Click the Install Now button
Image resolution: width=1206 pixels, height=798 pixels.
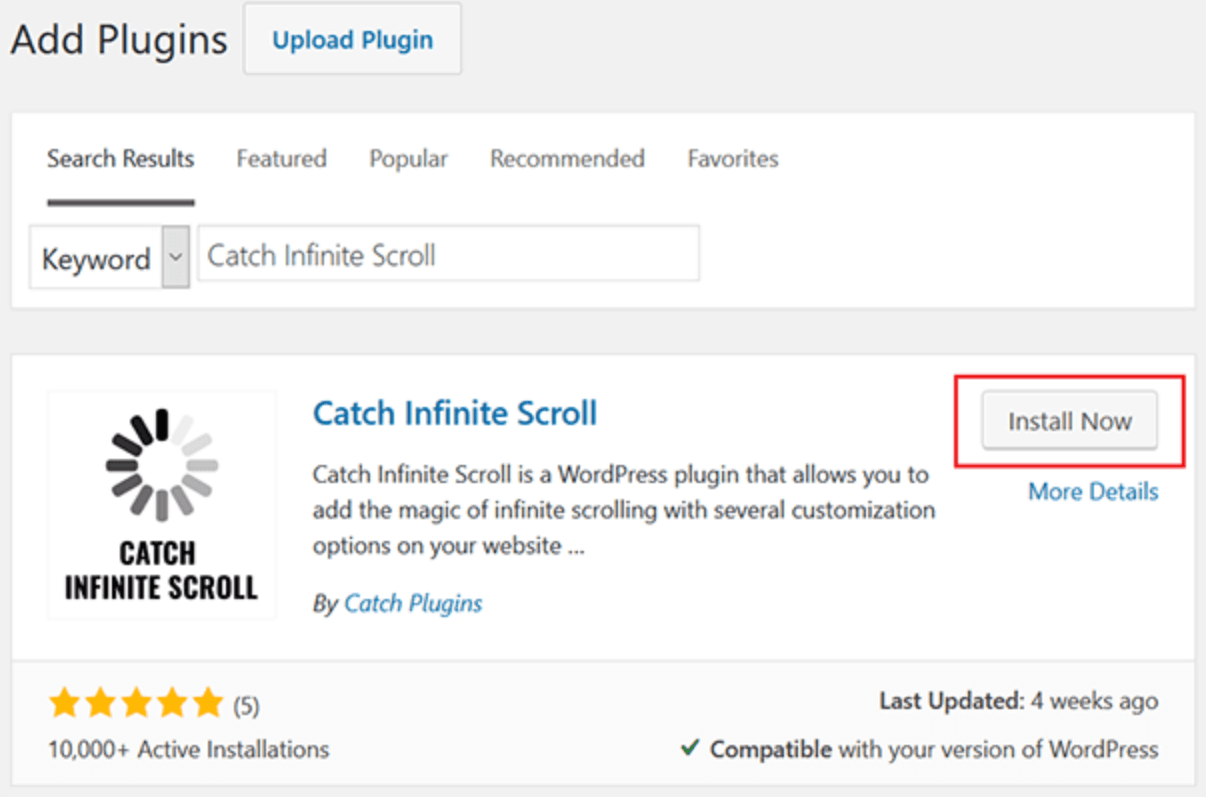(1069, 421)
